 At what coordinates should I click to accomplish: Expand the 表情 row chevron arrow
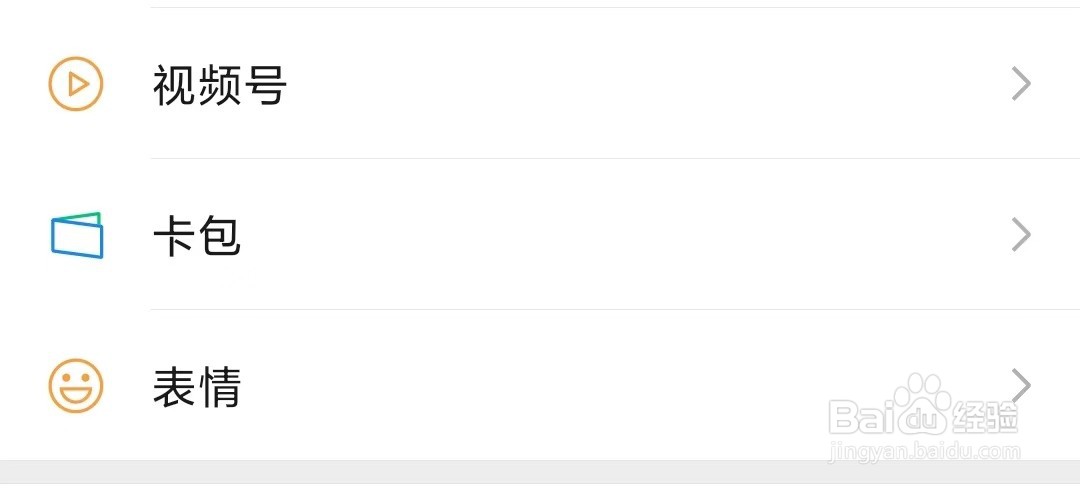(1021, 385)
